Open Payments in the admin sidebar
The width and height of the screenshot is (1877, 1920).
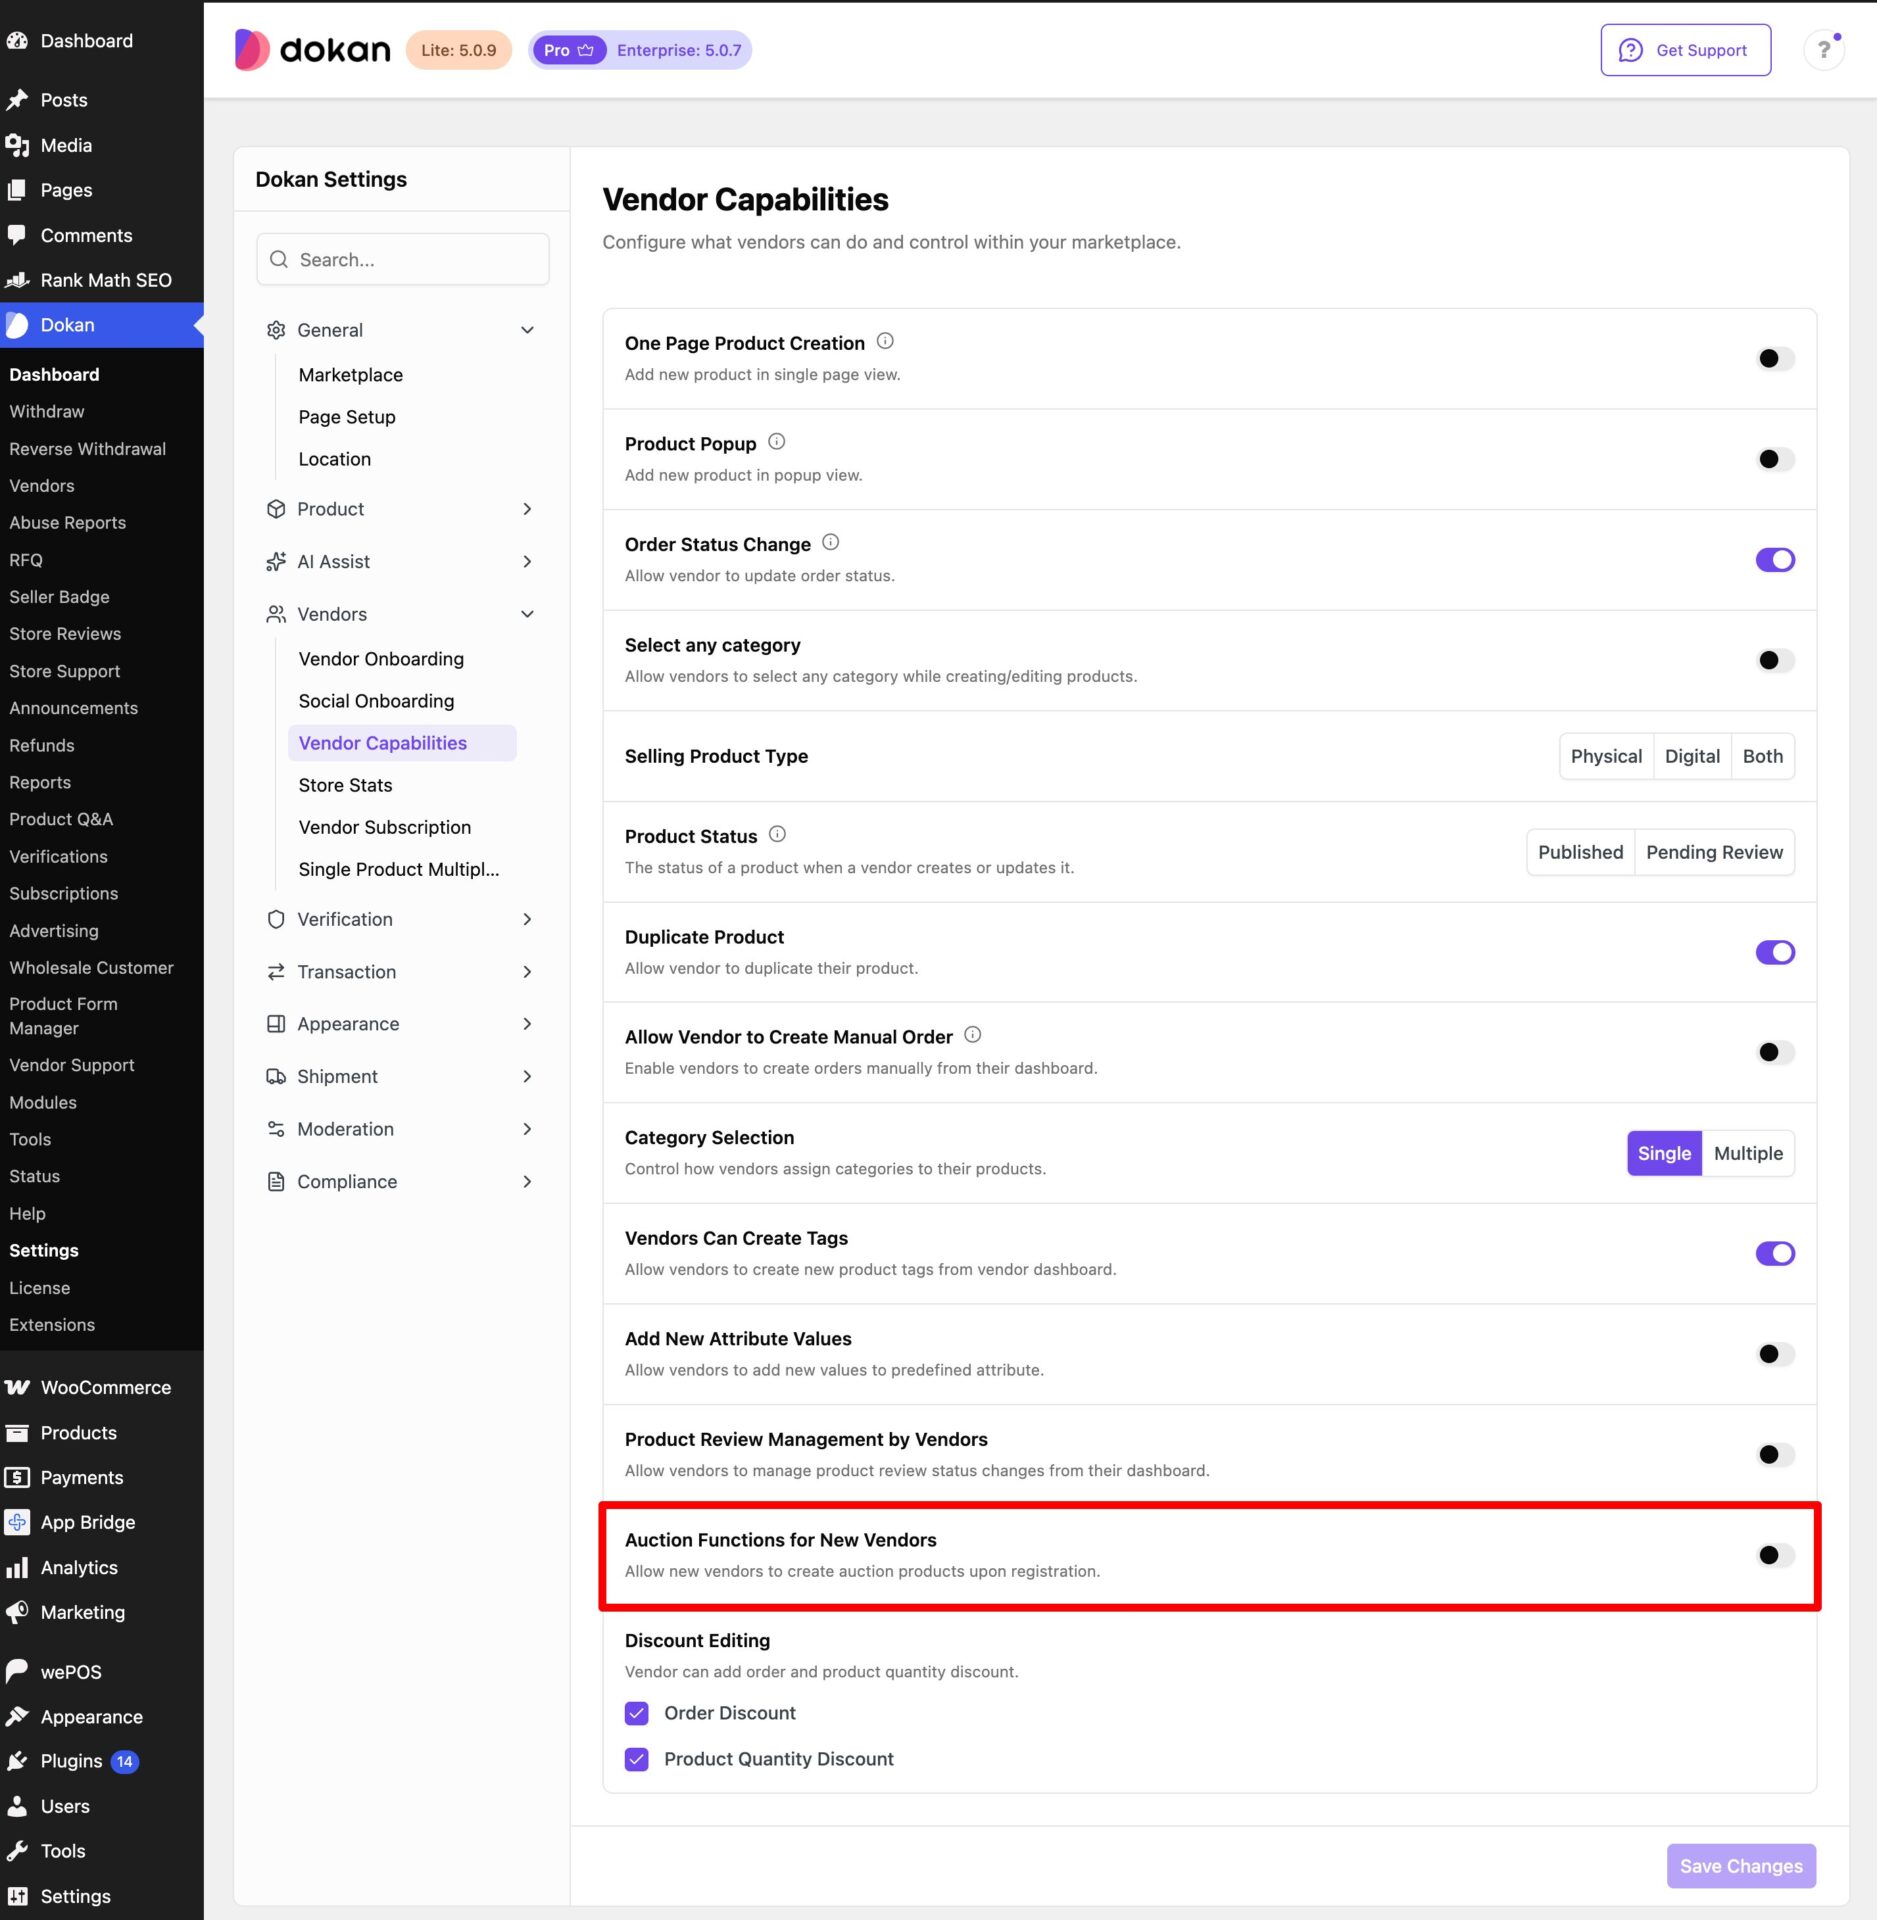pyautogui.click(x=101, y=1477)
